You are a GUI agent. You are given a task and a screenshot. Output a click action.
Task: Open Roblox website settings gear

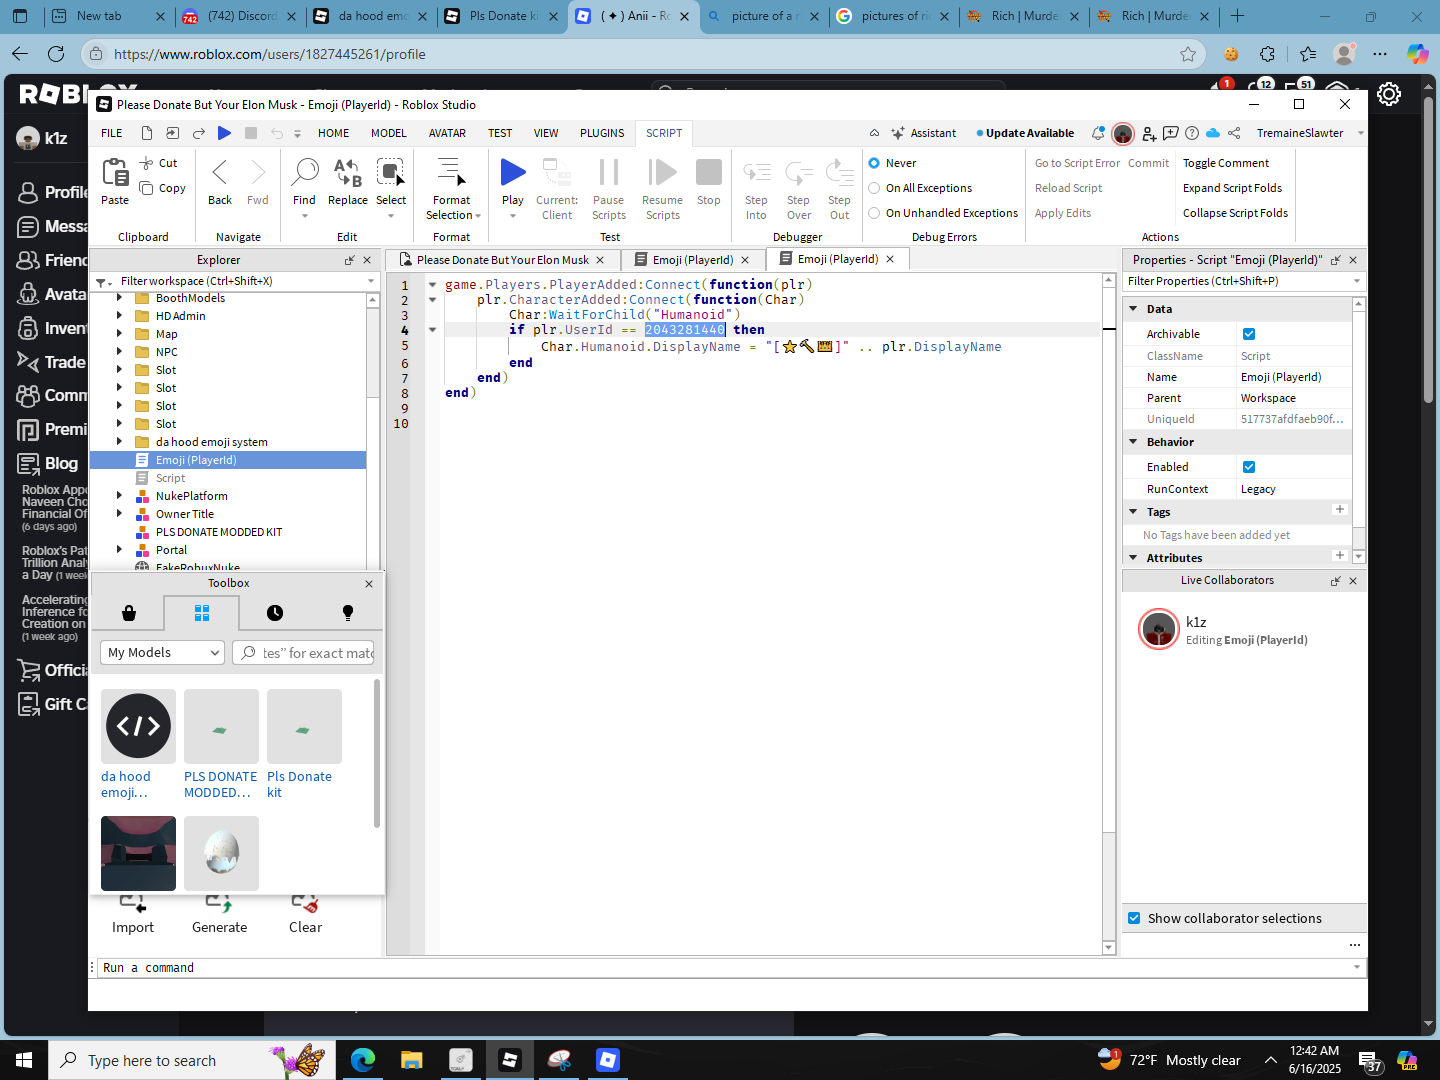pyautogui.click(x=1389, y=95)
